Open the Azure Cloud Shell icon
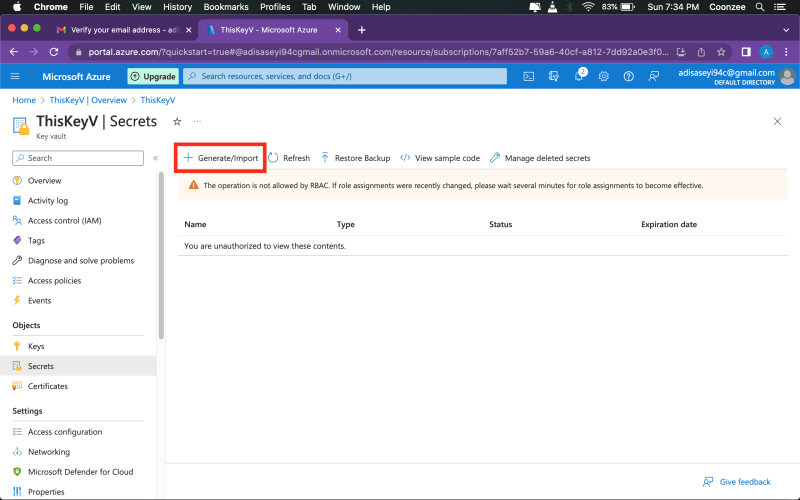 point(529,77)
